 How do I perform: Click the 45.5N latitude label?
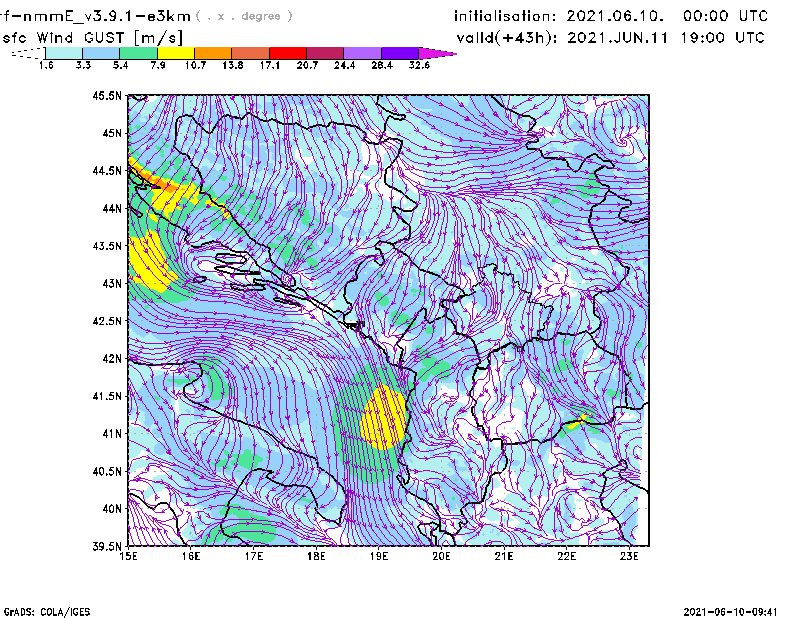[107, 95]
